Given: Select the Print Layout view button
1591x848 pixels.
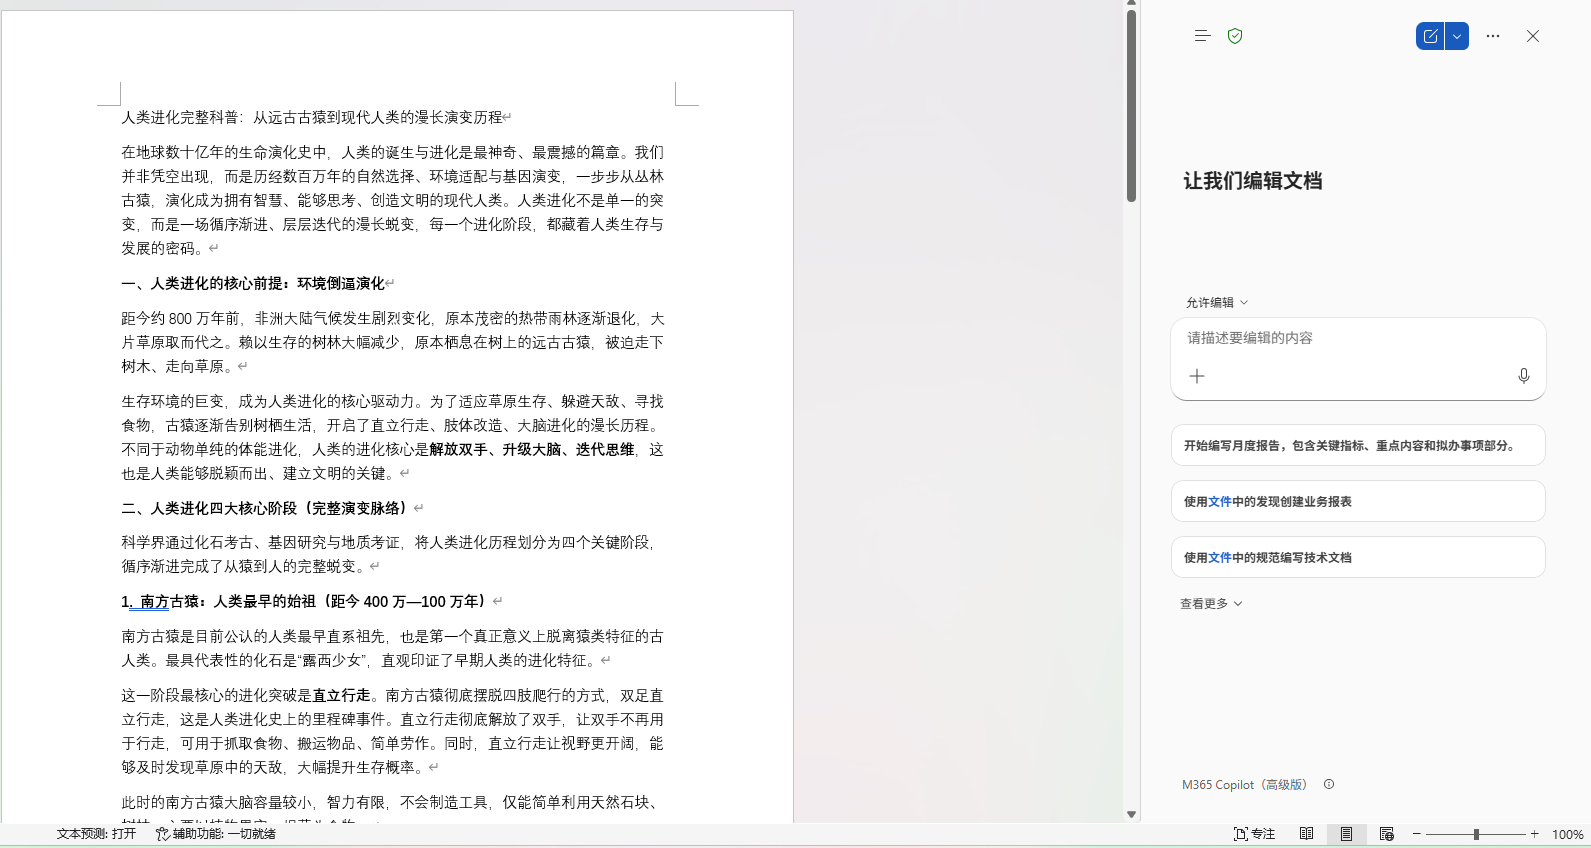Looking at the screenshot, I should click(1346, 834).
